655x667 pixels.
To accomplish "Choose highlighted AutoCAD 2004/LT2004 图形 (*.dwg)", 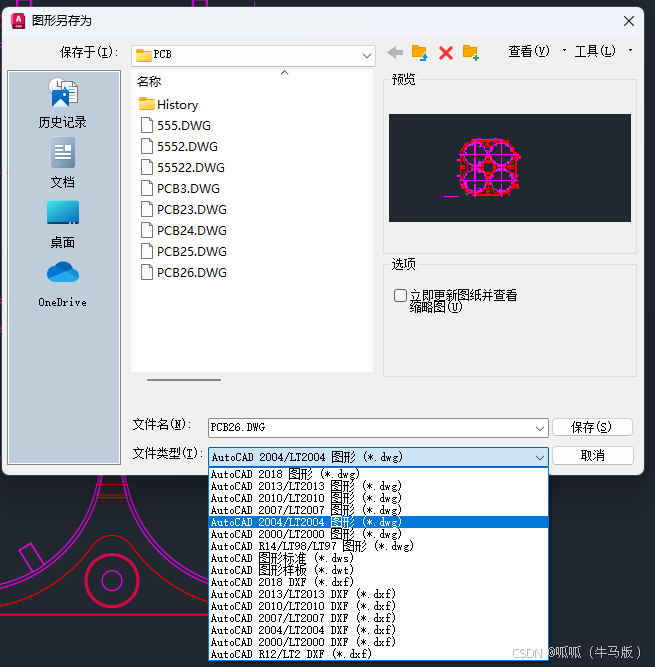I will pos(378,522).
